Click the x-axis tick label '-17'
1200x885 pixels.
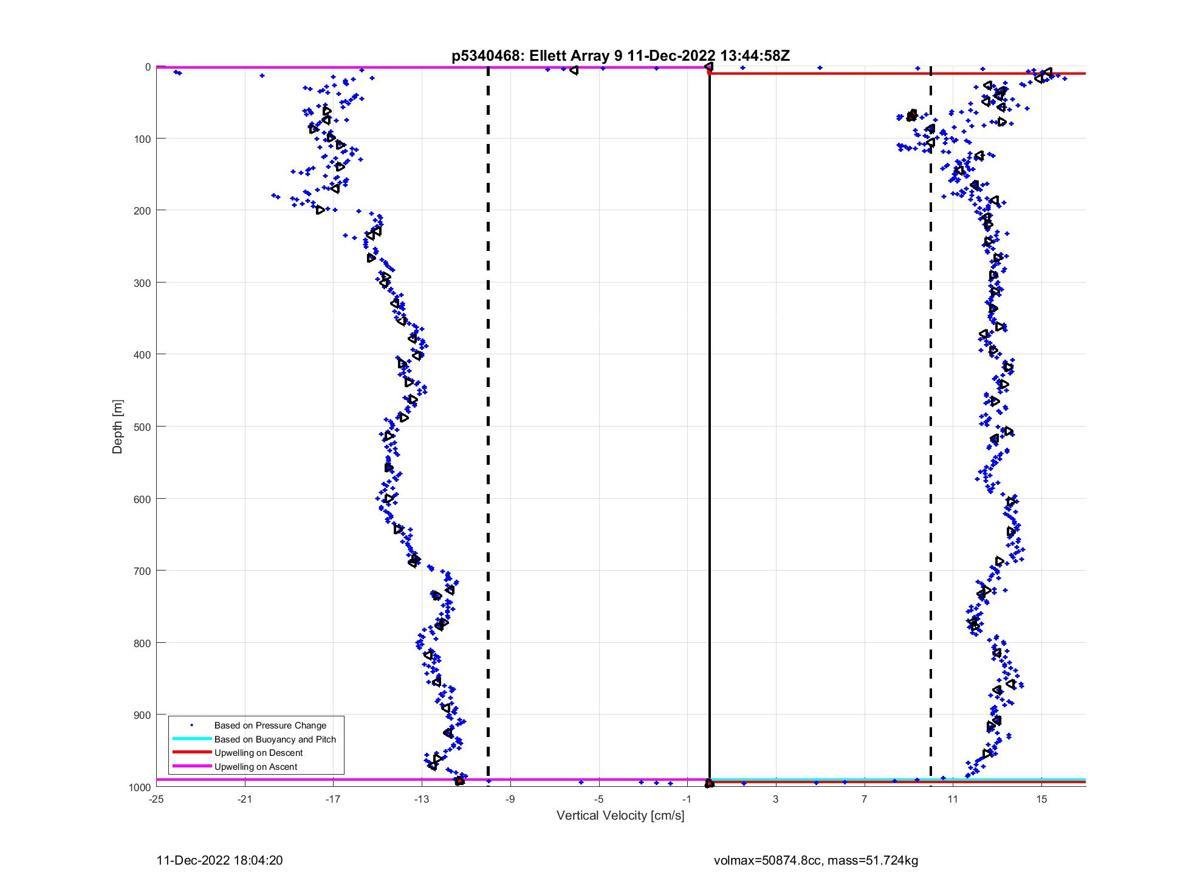333,799
